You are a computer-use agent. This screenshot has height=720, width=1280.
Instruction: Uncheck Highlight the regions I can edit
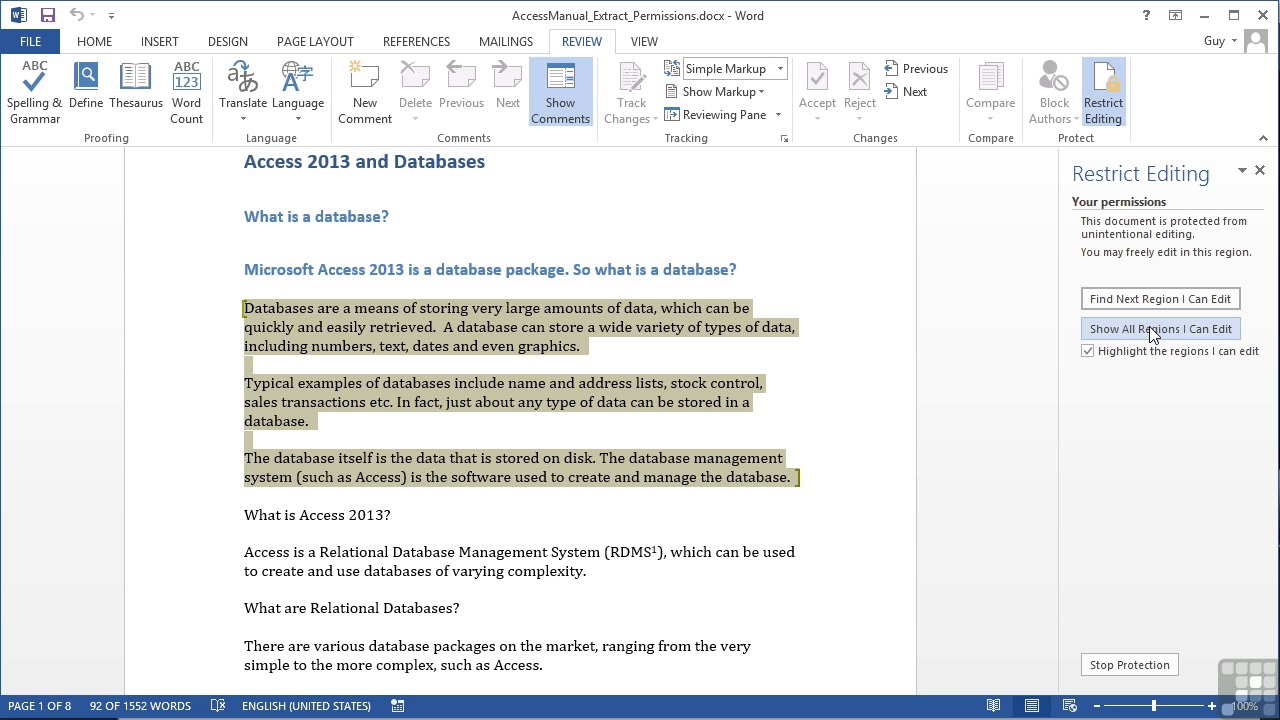tap(1088, 351)
